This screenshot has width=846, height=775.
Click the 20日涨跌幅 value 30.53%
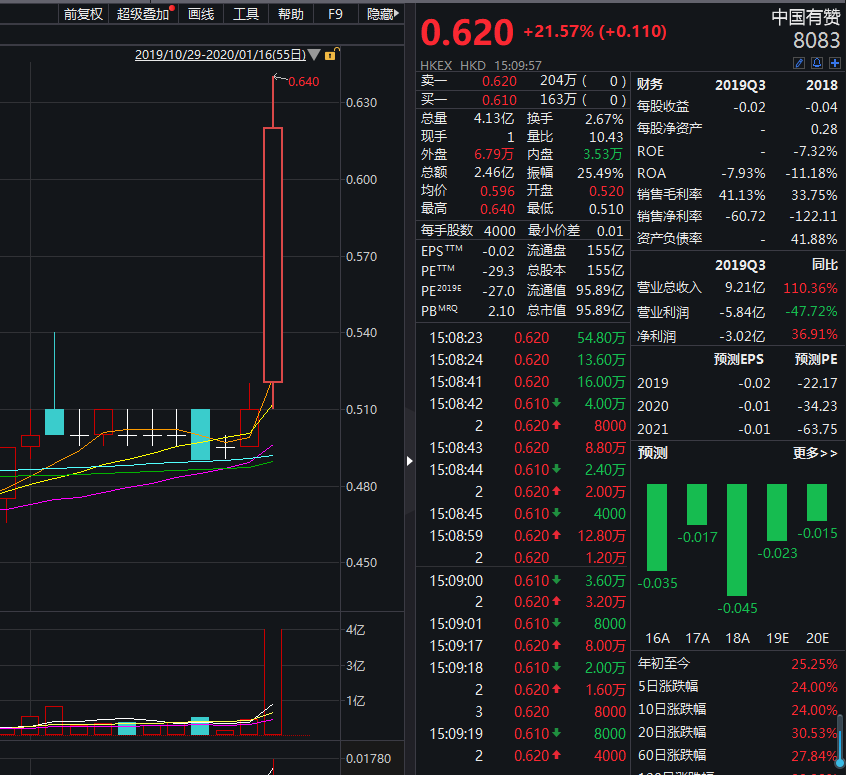pyautogui.click(x=814, y=732)
